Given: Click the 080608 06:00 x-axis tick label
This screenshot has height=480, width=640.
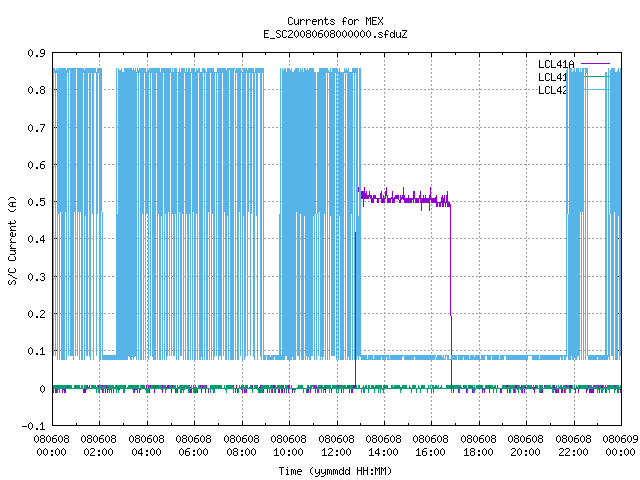Looking at the screenshot, I should point(193,445).
